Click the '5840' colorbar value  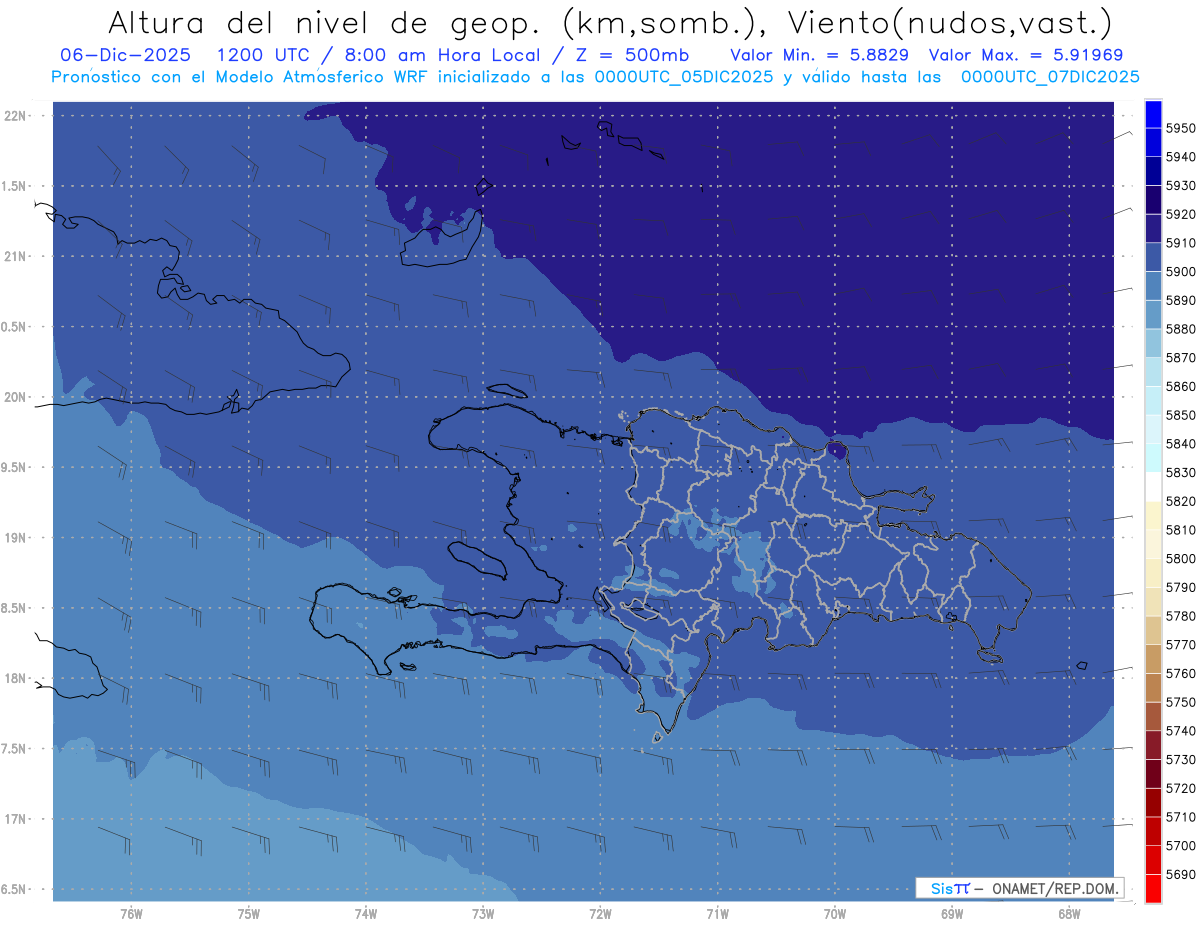1180,443
